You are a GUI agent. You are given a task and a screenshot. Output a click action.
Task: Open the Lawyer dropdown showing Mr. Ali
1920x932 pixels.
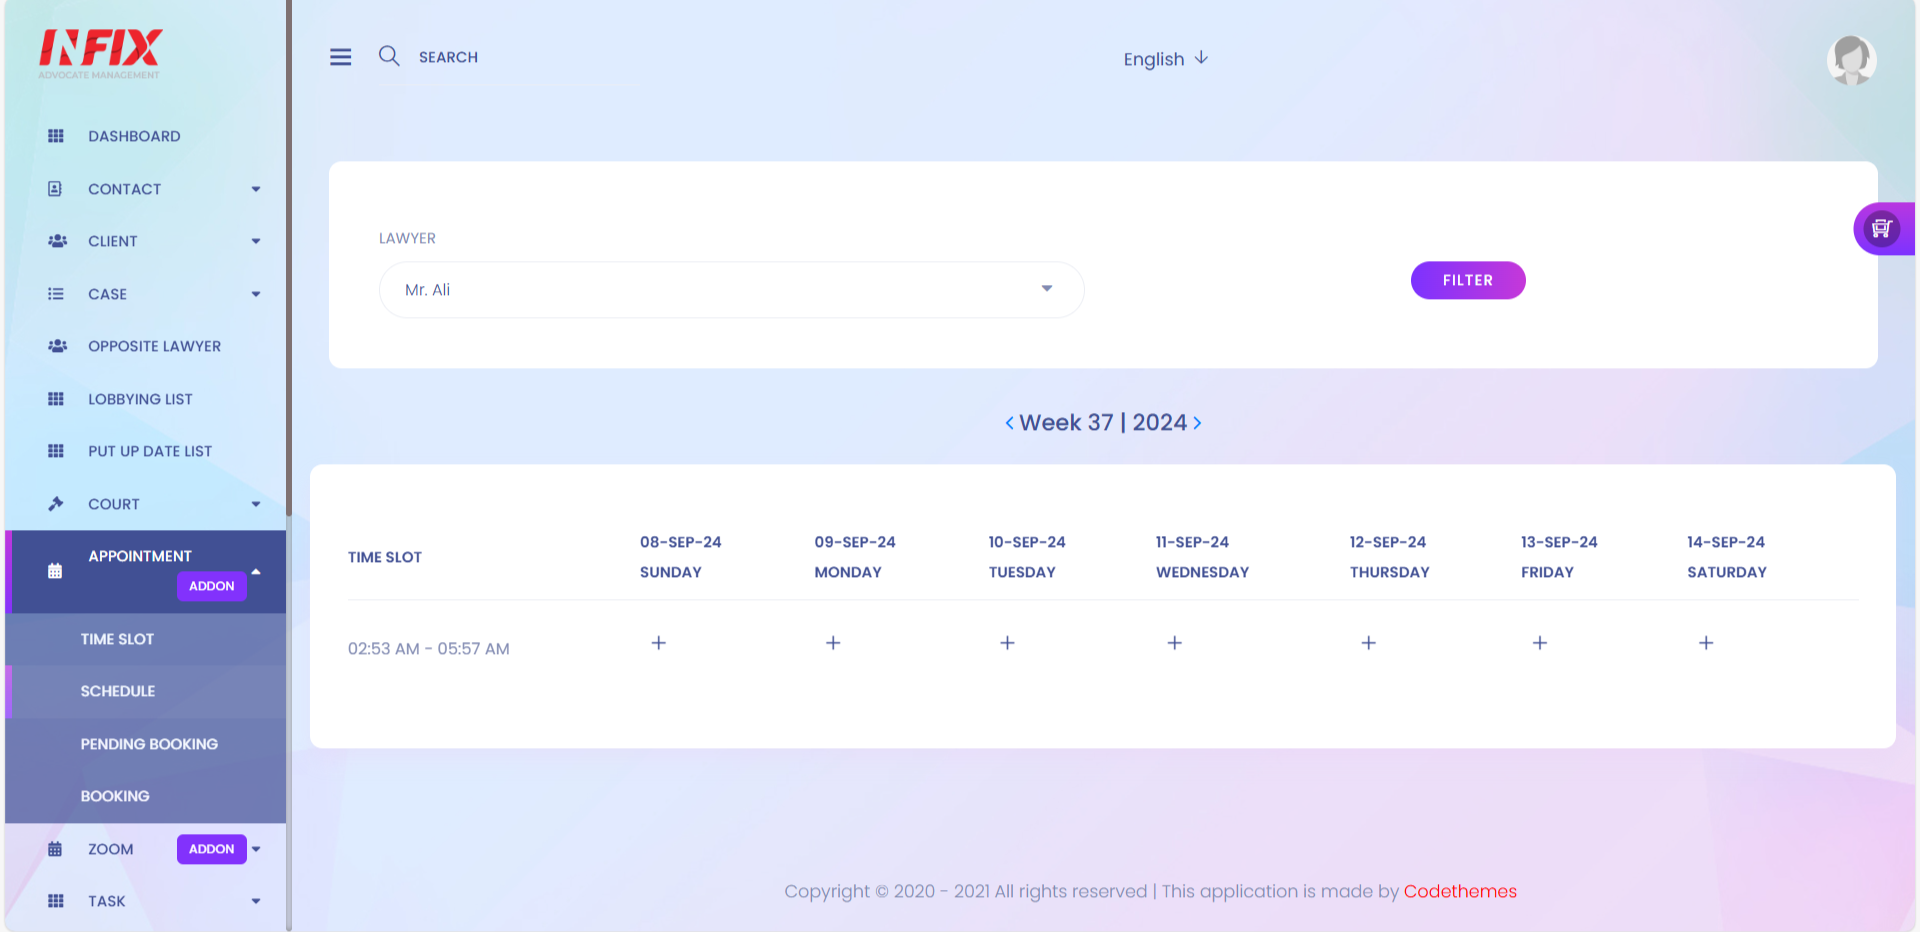pos(731,290)
